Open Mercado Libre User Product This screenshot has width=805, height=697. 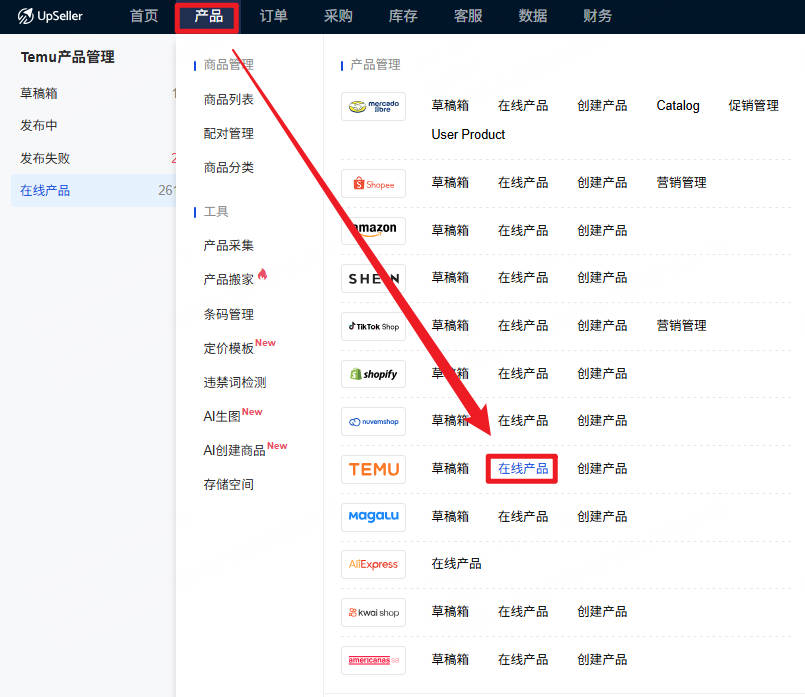[468, 134]
